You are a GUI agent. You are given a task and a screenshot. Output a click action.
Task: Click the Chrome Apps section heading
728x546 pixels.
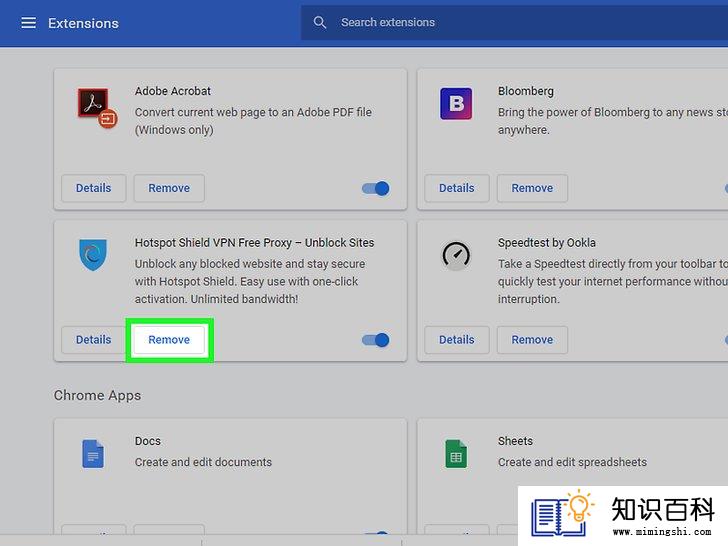pos(97,396)
